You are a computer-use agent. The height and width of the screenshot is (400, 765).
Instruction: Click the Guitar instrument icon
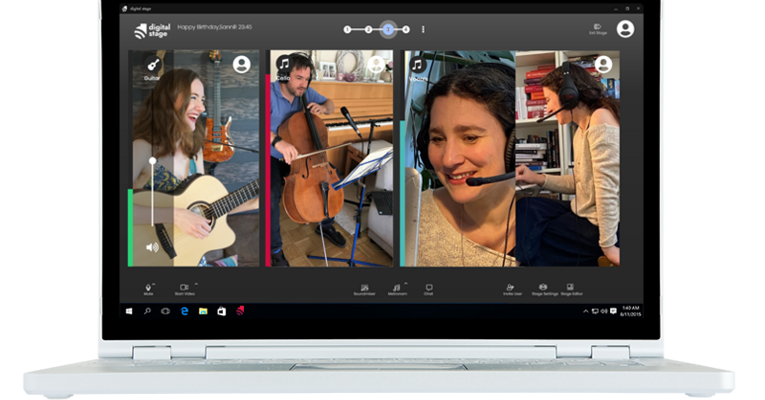(x=153, y=64)
